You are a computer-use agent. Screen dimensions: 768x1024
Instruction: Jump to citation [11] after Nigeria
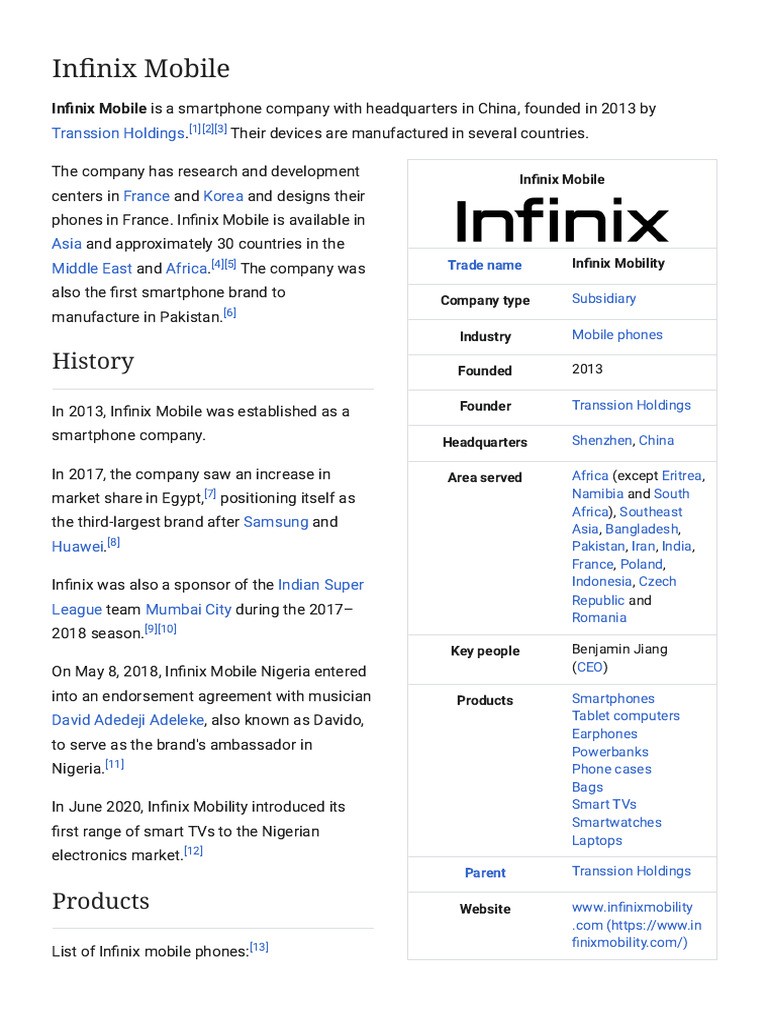coord(114,764)
